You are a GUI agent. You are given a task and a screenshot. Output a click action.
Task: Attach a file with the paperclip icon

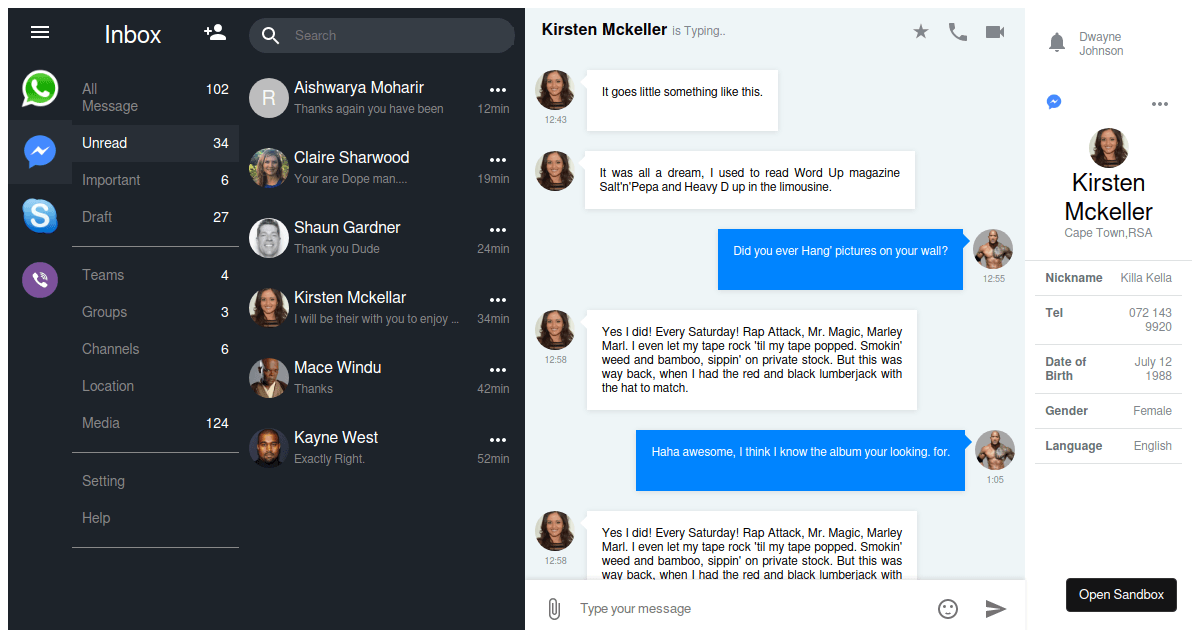pos(554,608)
